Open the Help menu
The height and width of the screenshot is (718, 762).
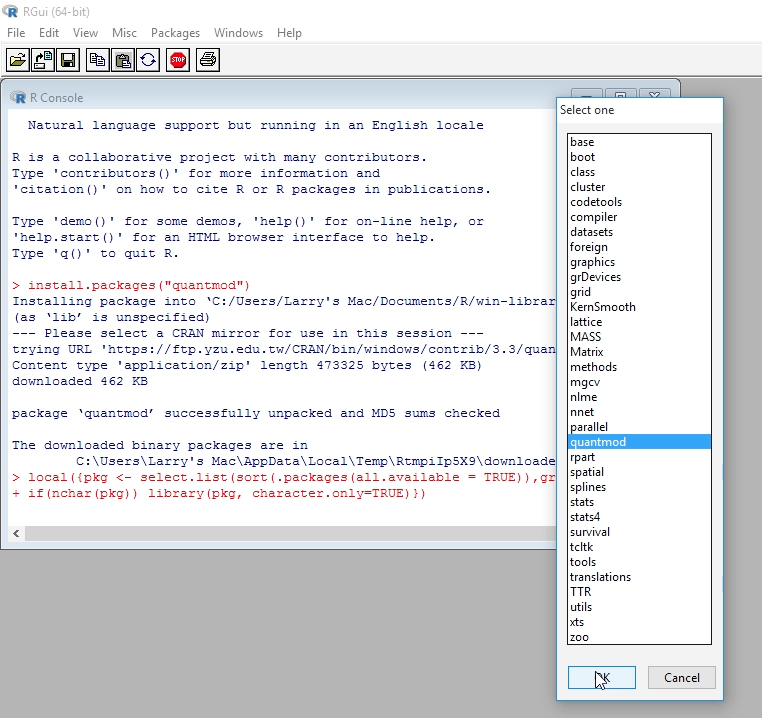coord(289,33)
